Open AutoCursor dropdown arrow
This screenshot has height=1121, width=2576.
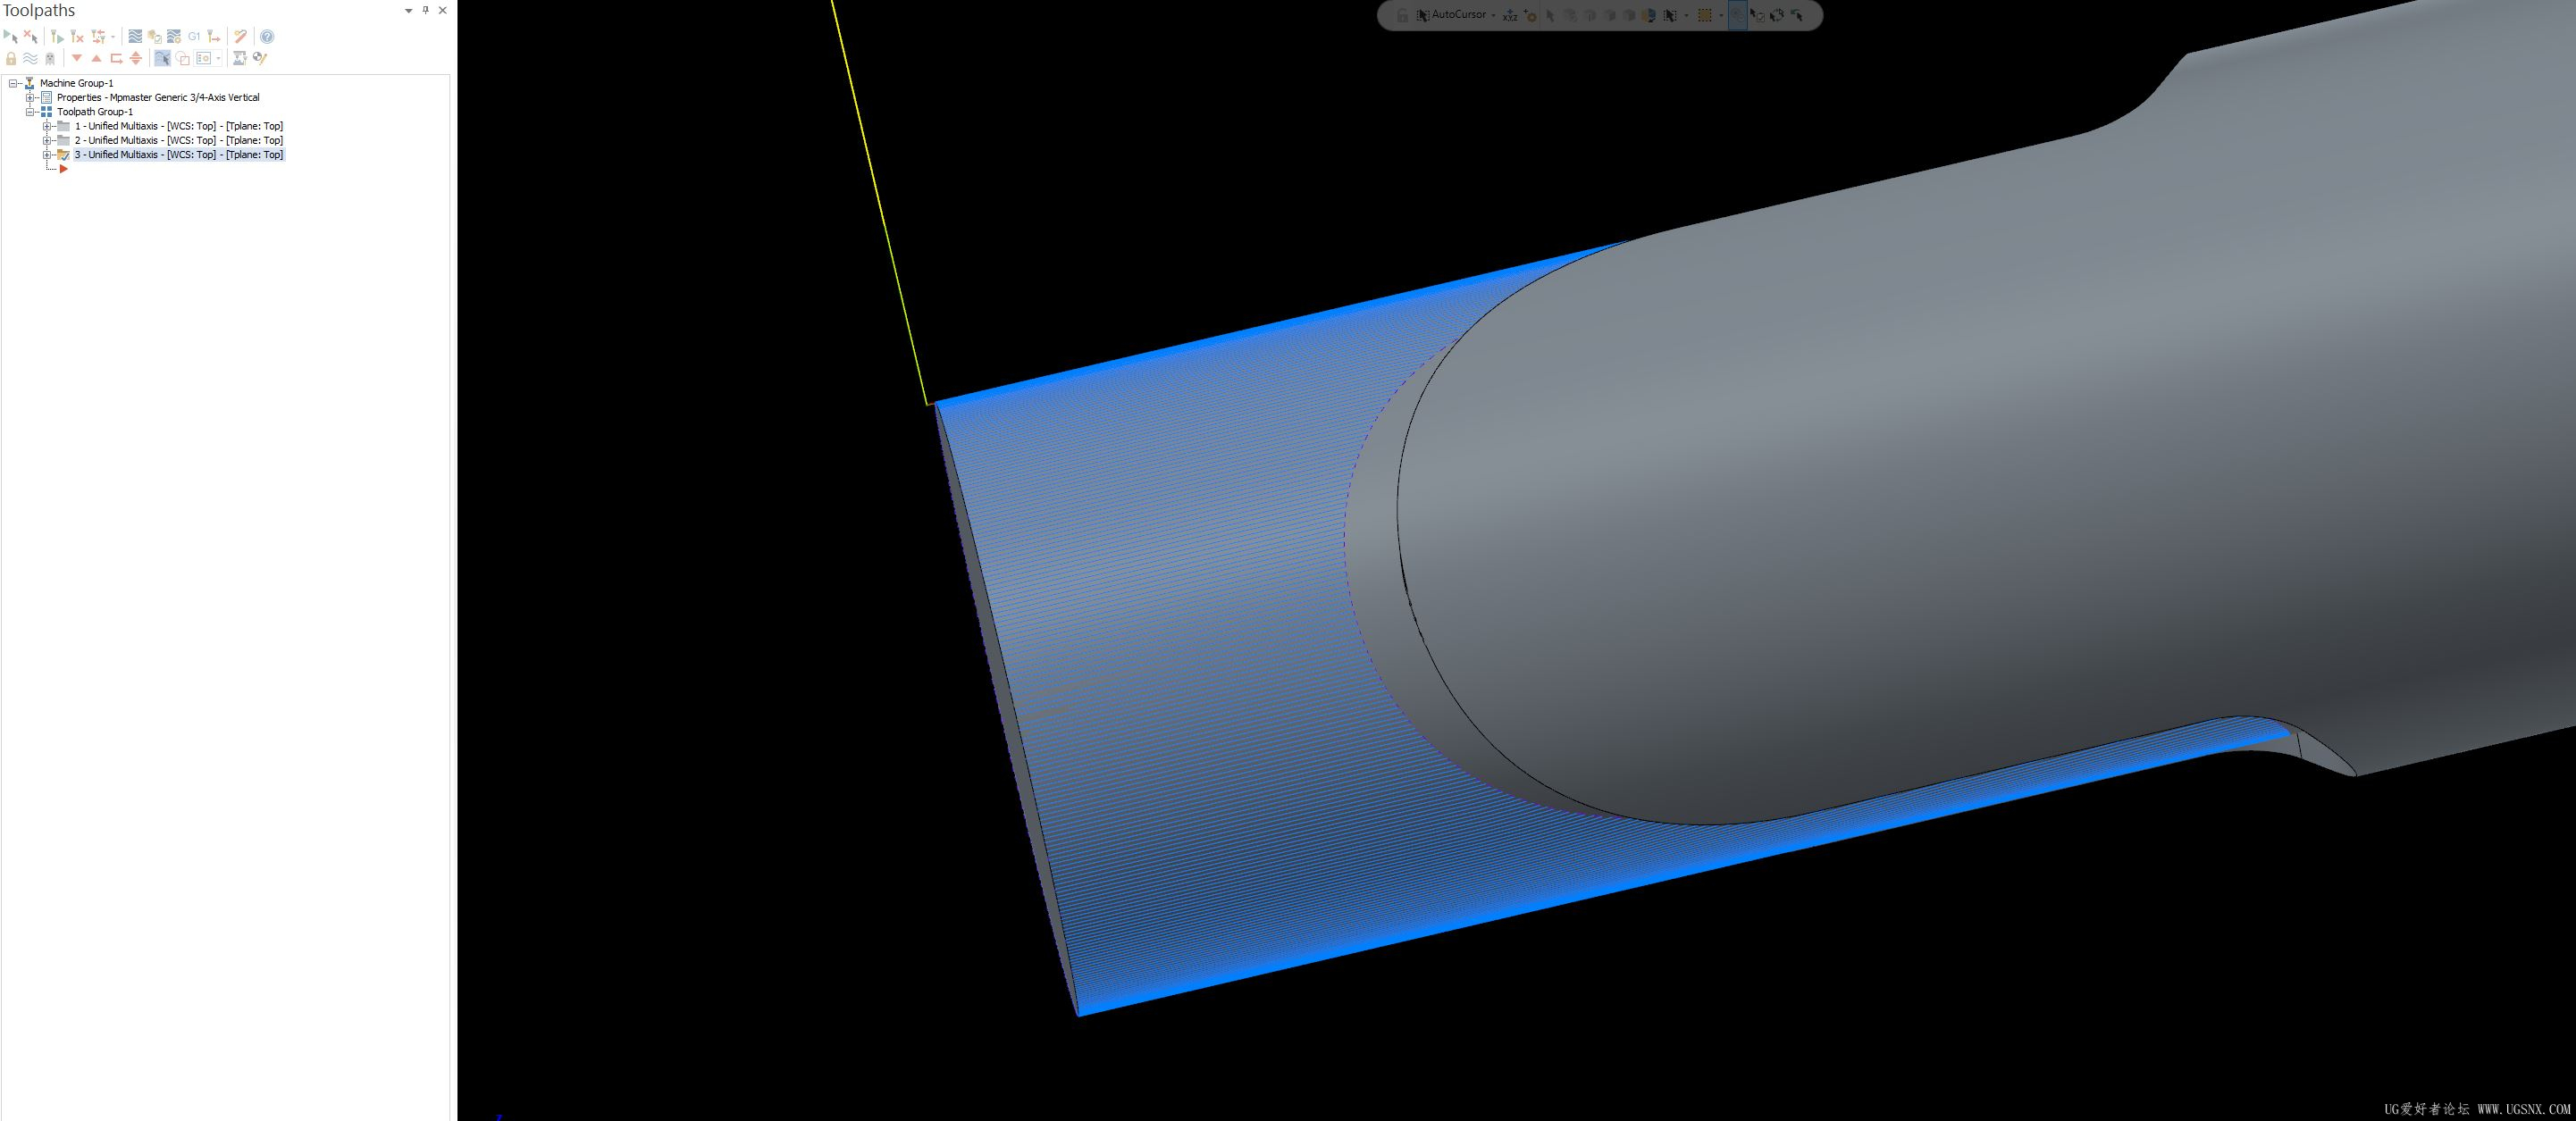point(1494,15)
